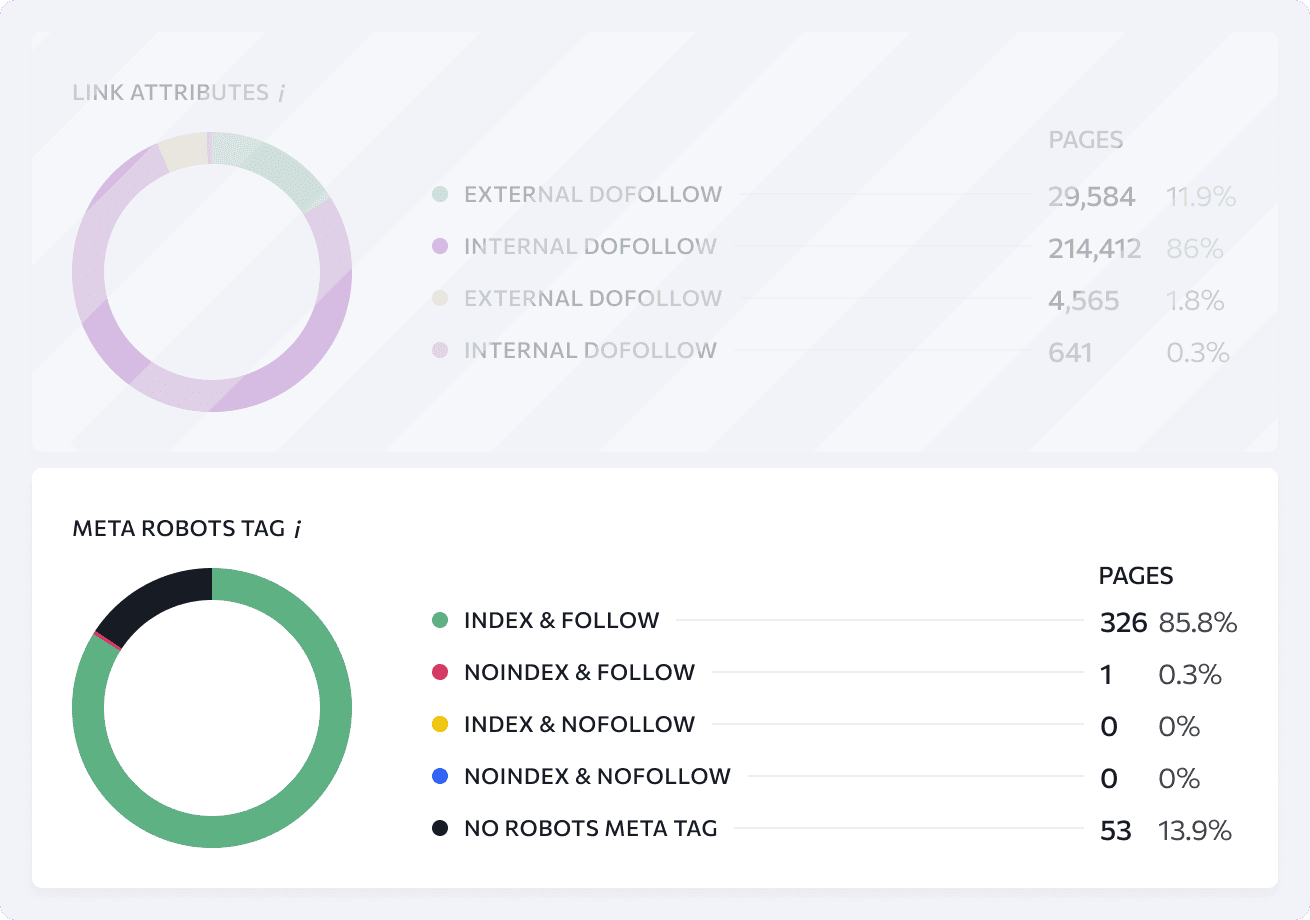Click the 326 pages value
The image size is (1310, 920).
point(1123,623)
